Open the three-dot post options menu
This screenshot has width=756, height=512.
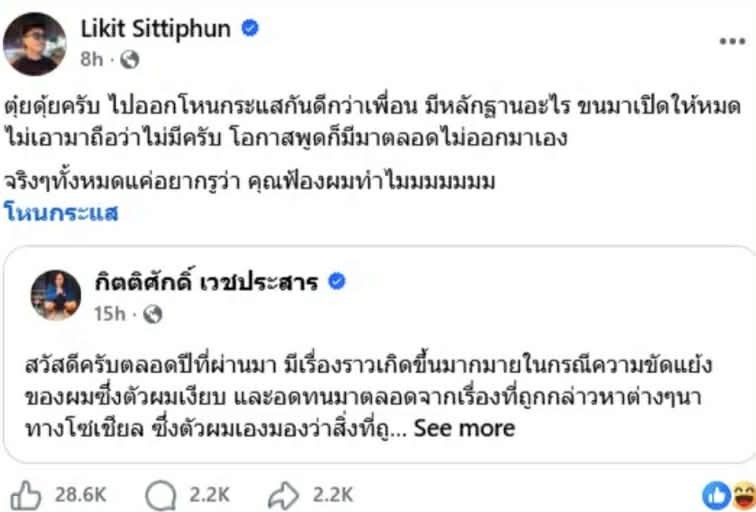click(732, 41)
